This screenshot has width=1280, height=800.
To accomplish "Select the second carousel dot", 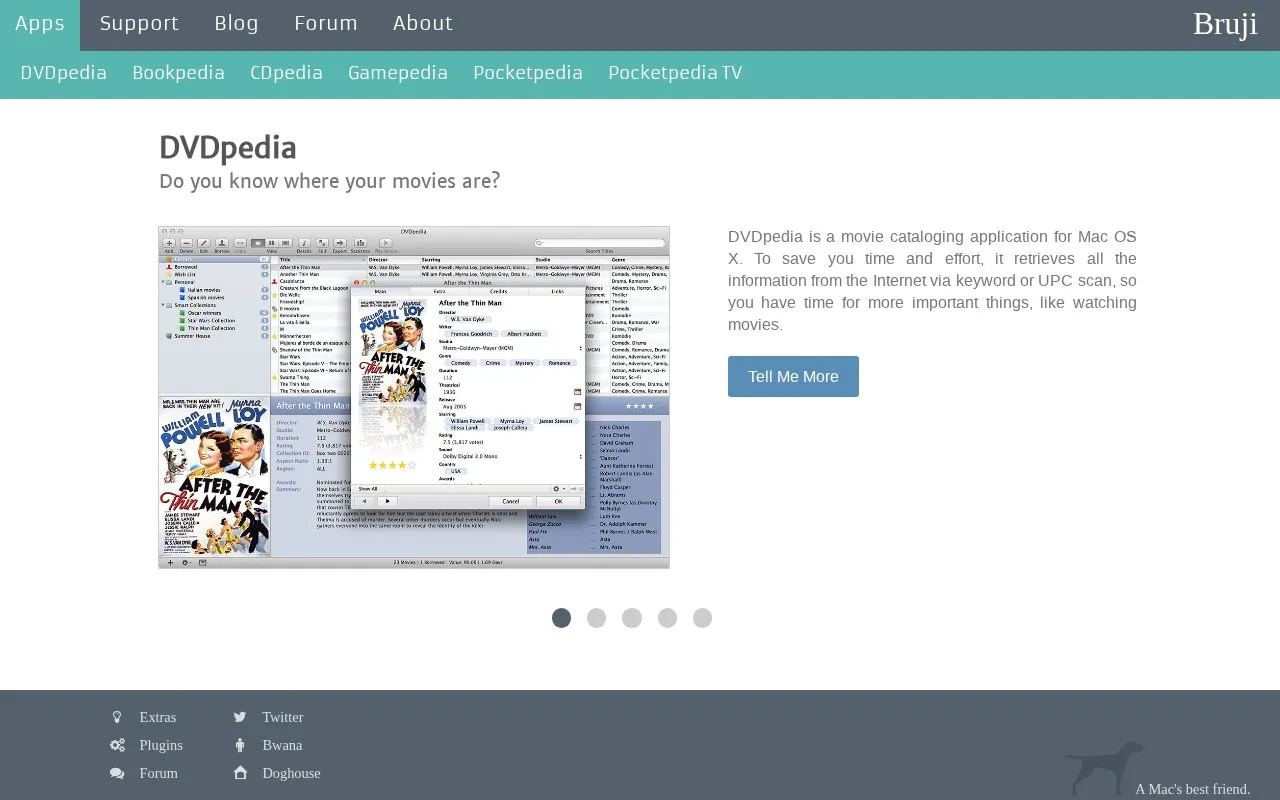I will coord(597,618).
